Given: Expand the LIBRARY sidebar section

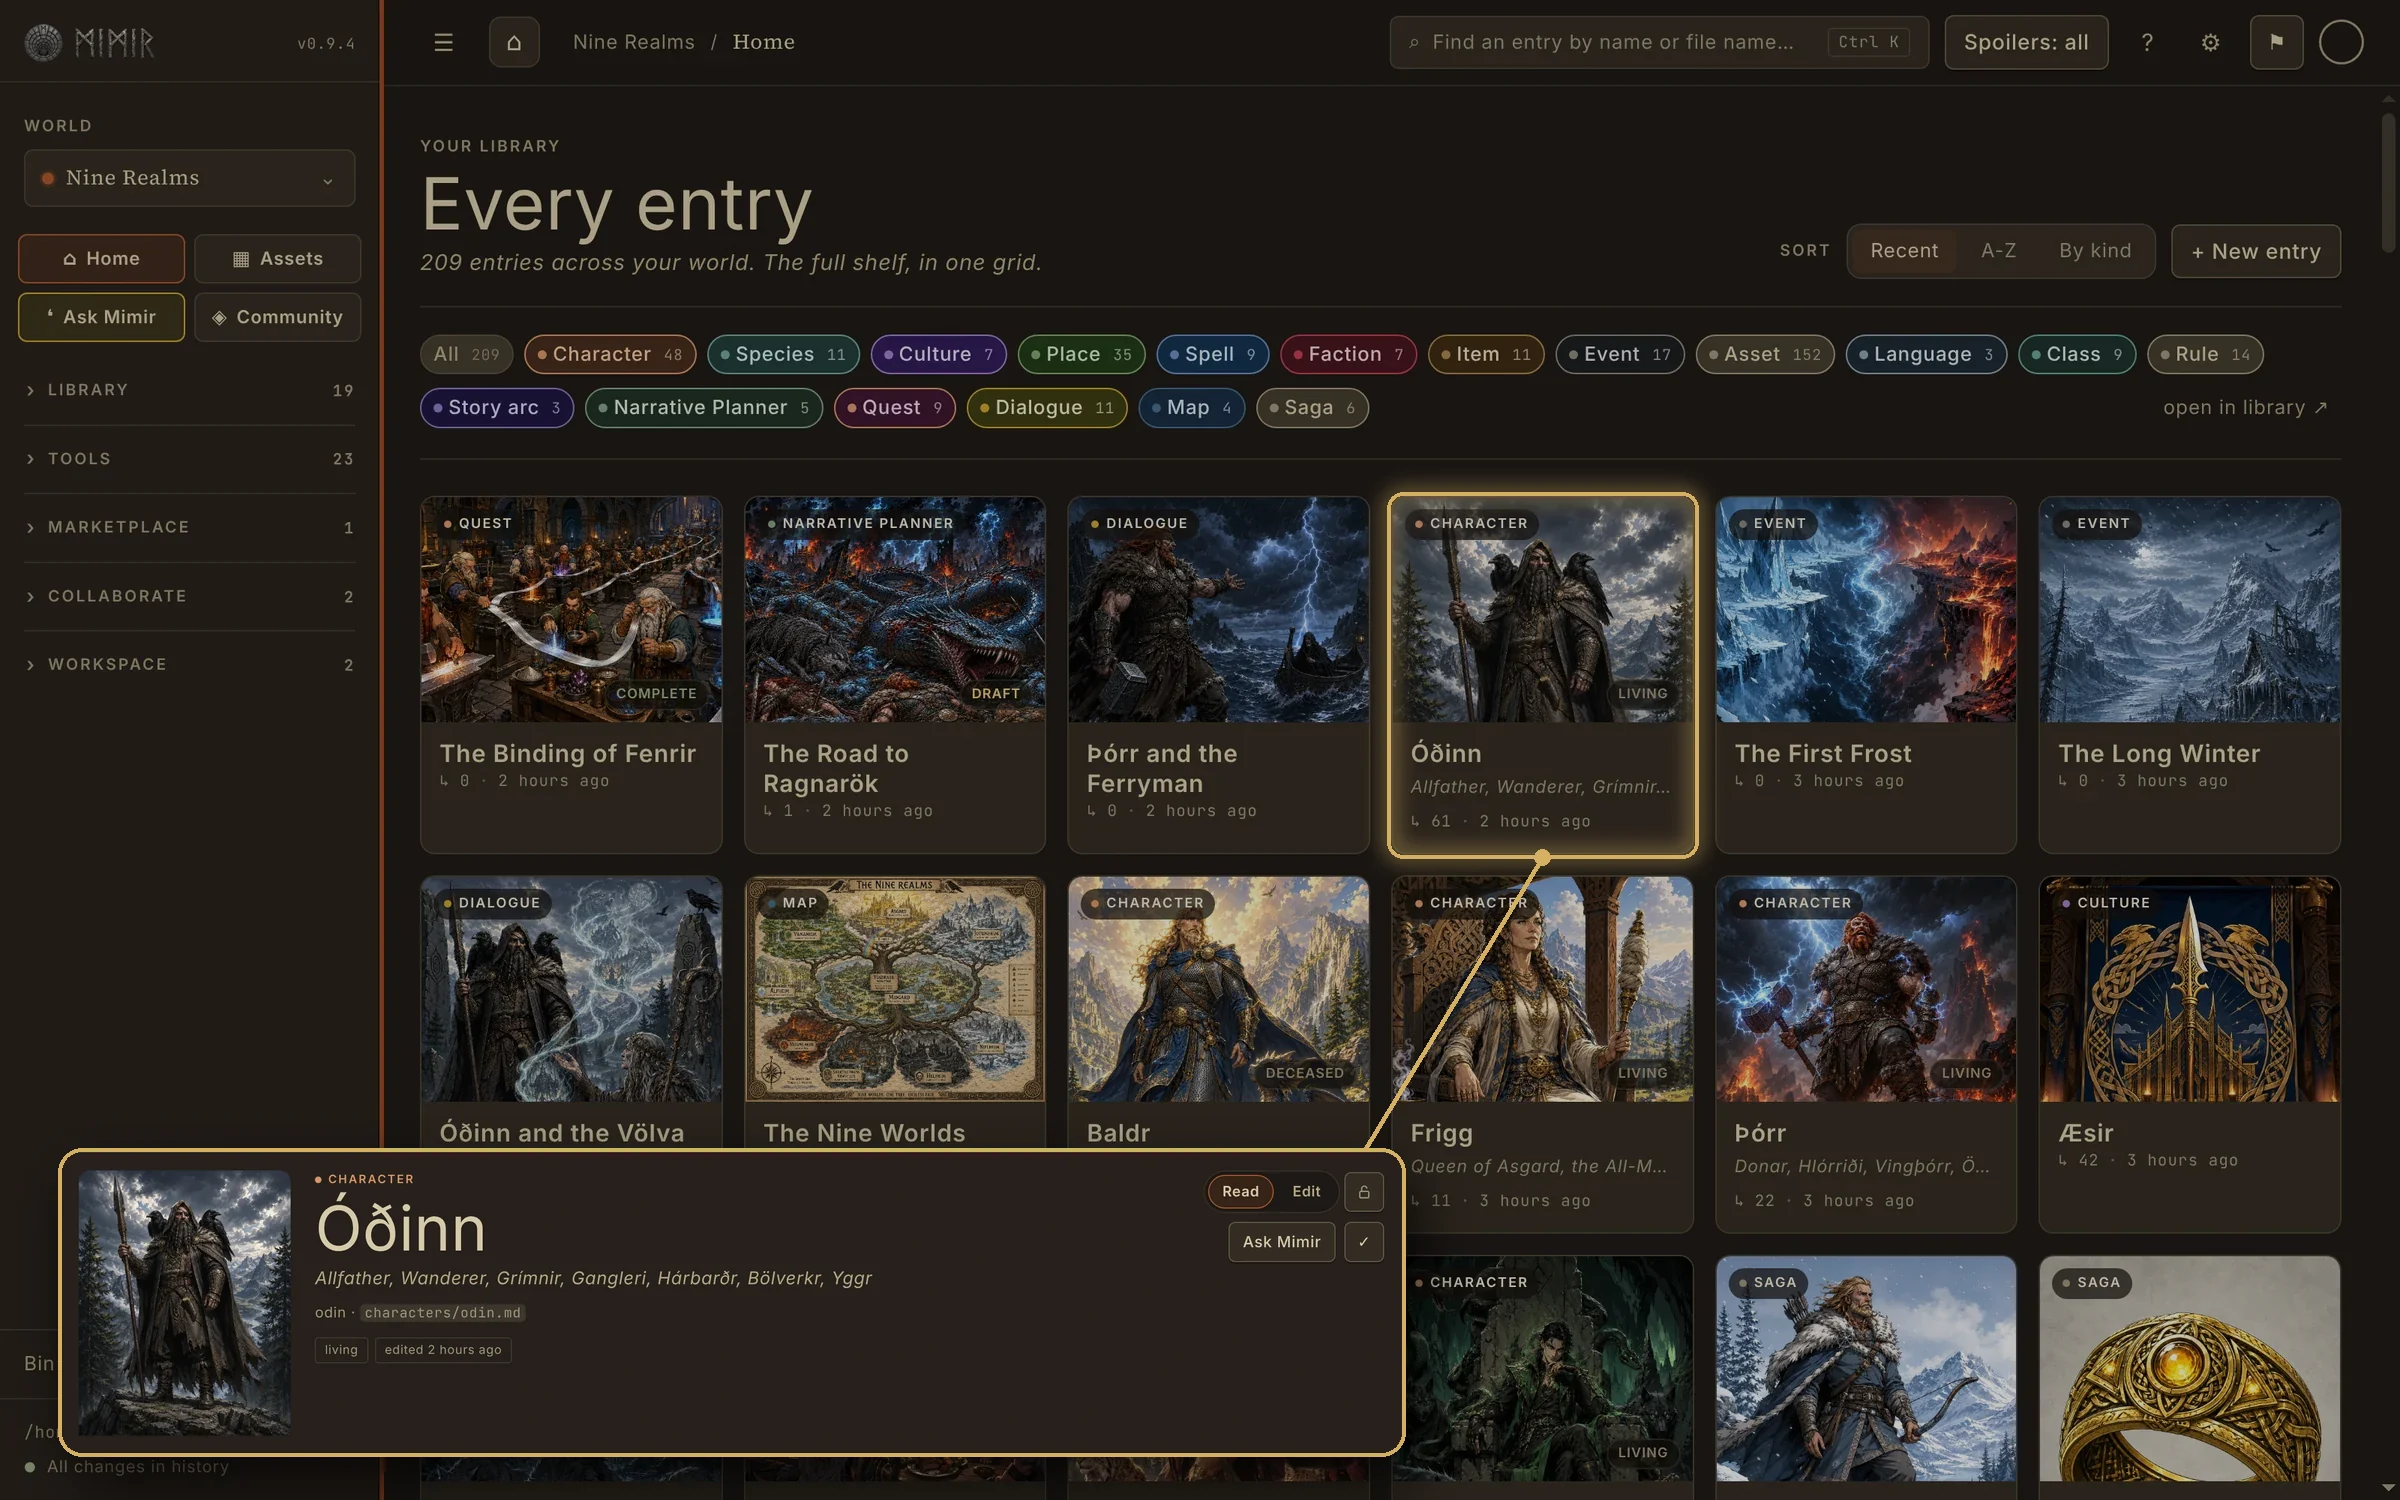Looking at the screenshot, I should coord(189,390).
